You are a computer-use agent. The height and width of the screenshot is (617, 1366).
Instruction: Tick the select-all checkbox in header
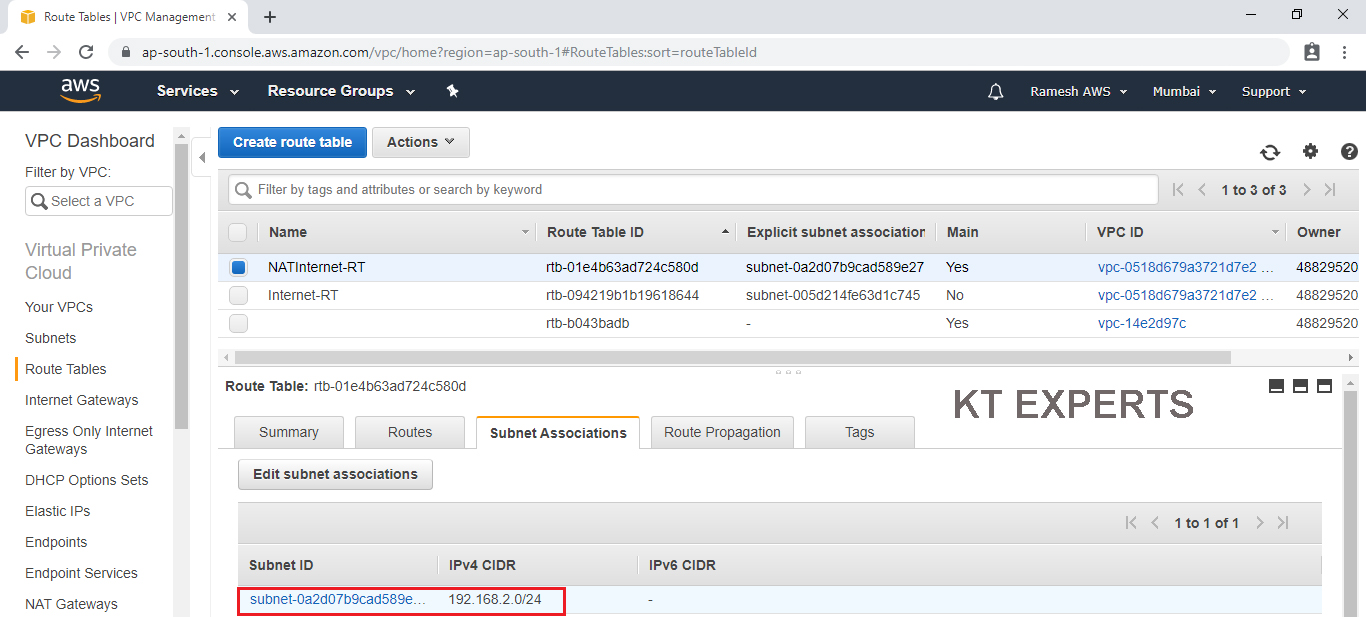(x=238, y=232)
